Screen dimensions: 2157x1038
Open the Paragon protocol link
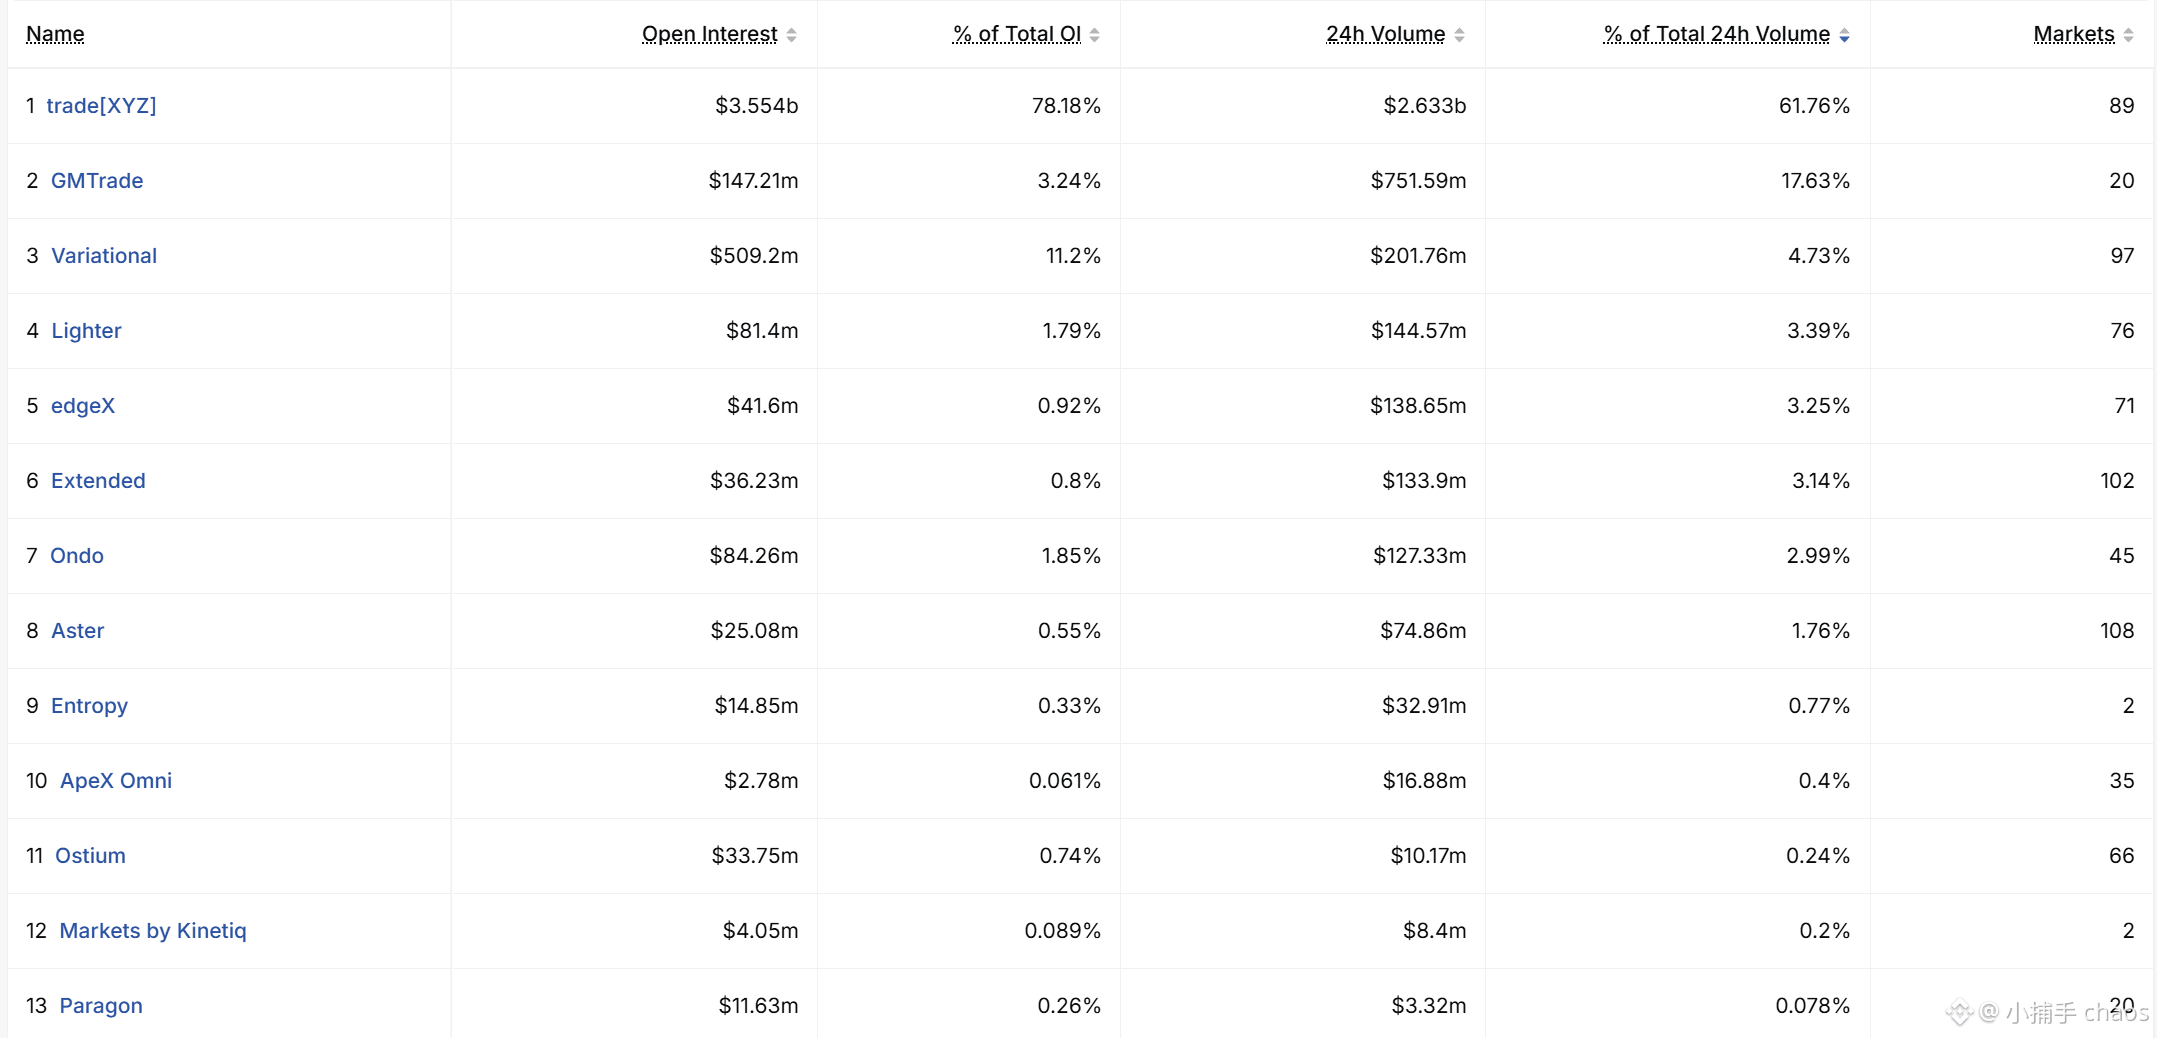101,1006
